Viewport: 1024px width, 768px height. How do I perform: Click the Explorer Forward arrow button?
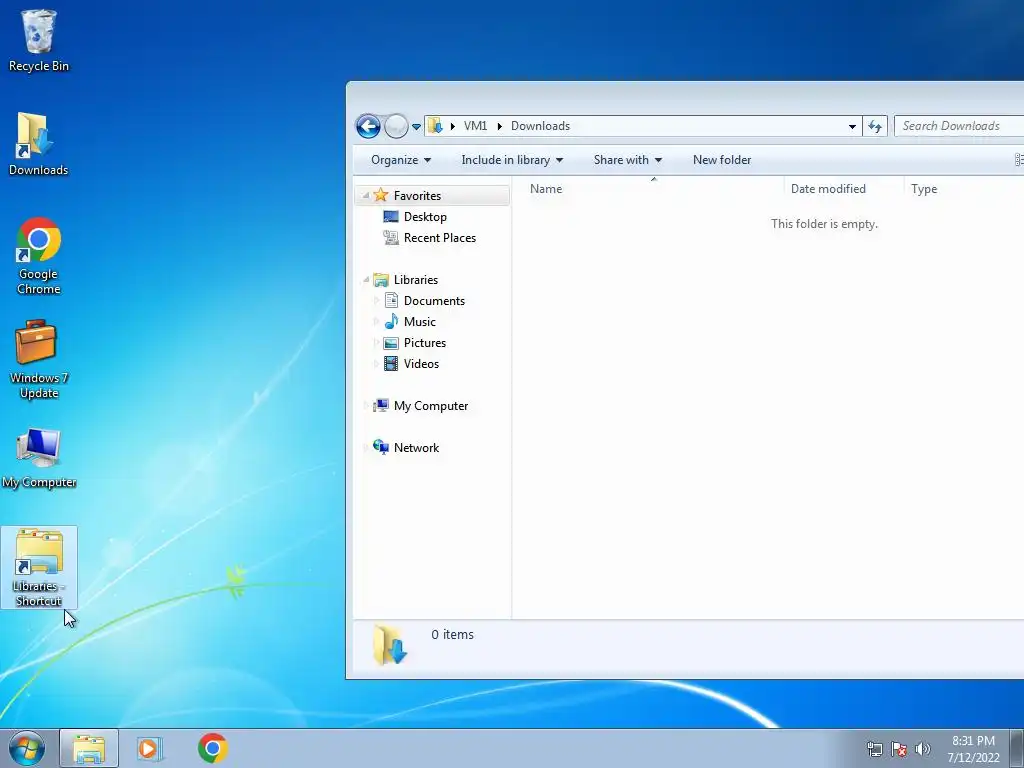pyautogui.click(x=396, y=126)
